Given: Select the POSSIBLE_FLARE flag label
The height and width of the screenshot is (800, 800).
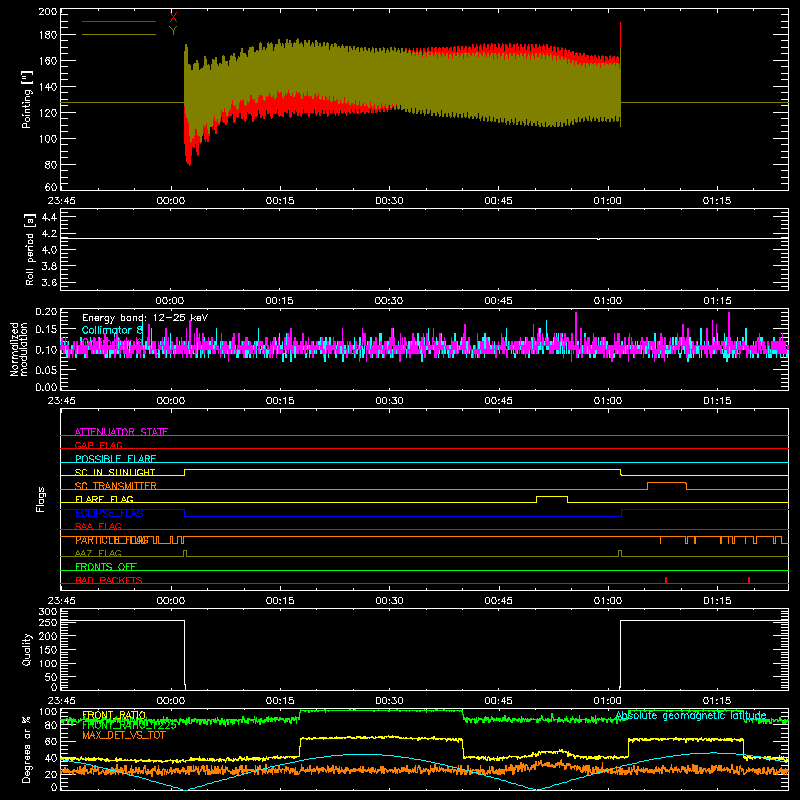Looking at the screenshot, I should [x=115, y=459].
